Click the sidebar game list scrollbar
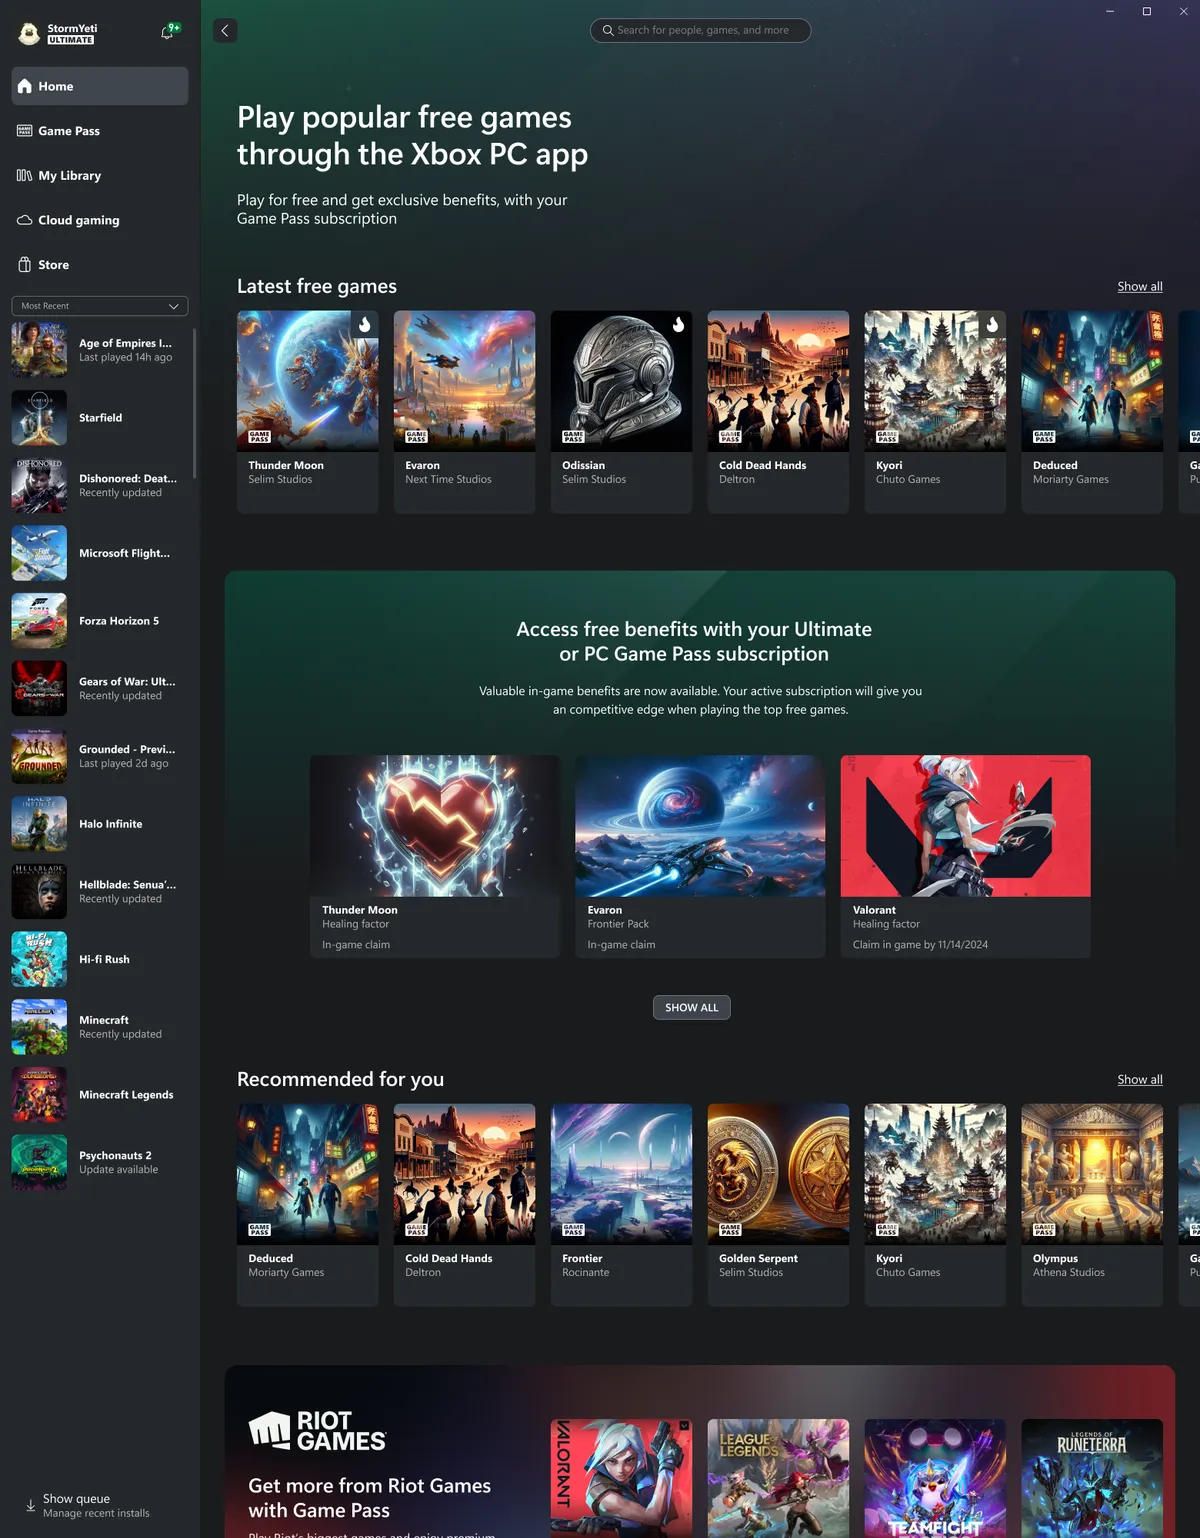Screen dimensions: 1200x1538 [194, 404]
